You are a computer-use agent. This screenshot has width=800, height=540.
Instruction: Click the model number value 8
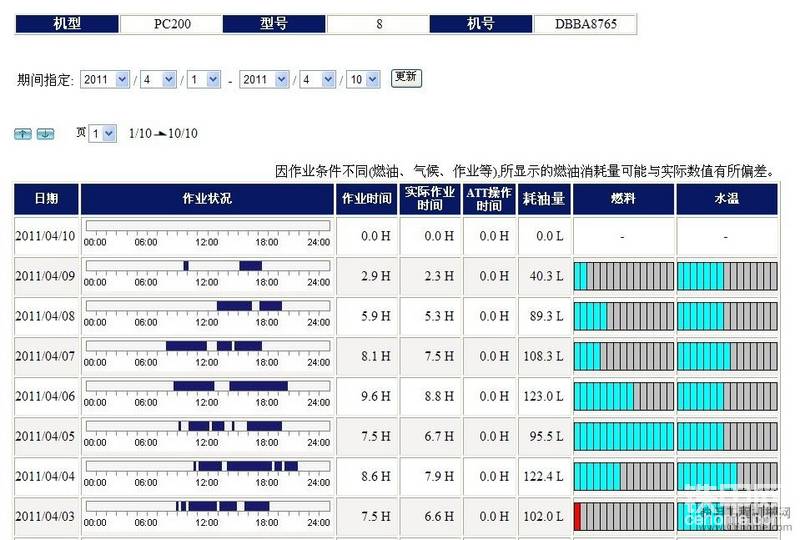point(379,24)
